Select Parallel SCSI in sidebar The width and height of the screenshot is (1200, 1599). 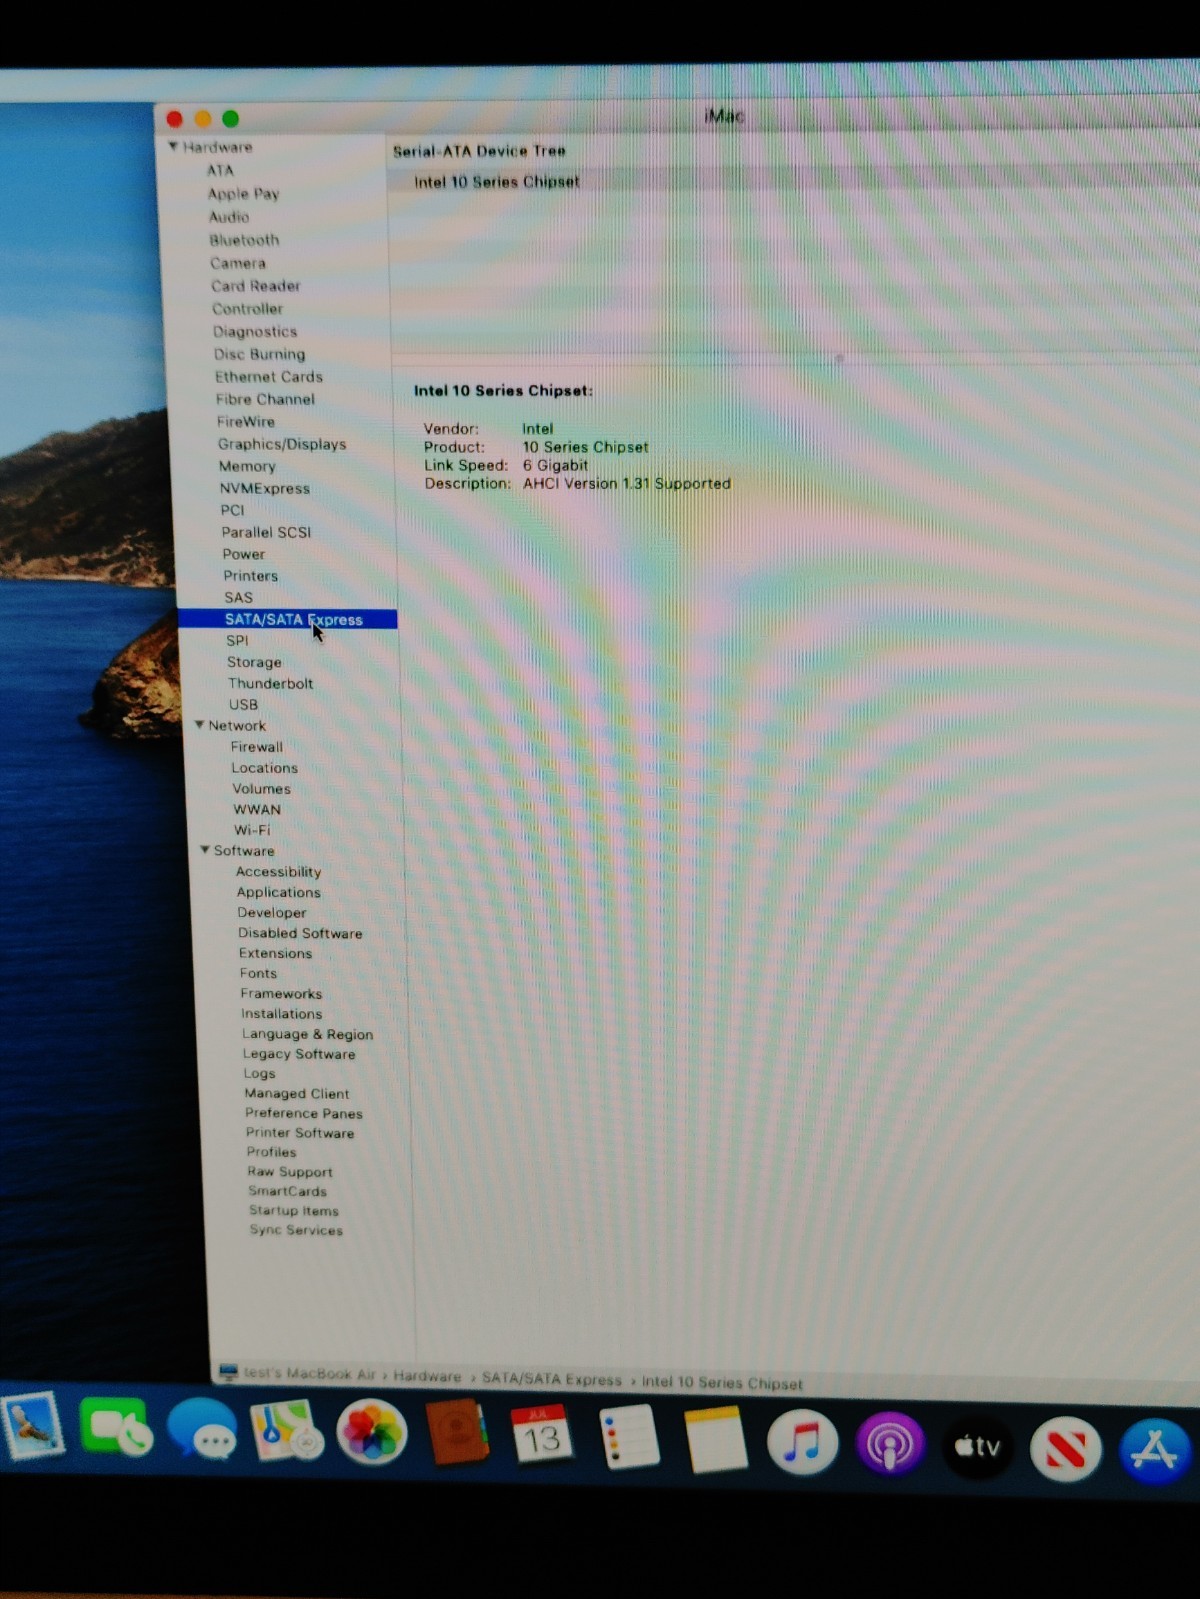tap(266, 532)
